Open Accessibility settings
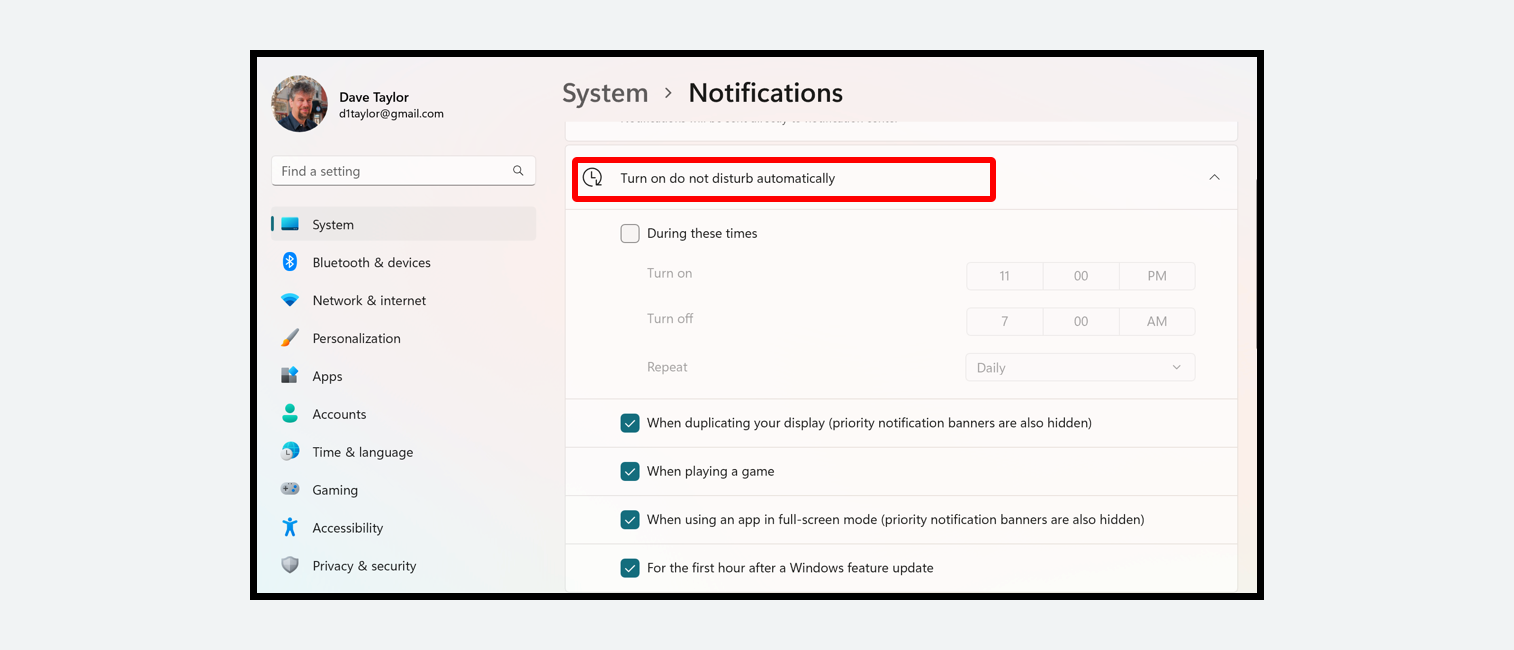 point(347,527)
